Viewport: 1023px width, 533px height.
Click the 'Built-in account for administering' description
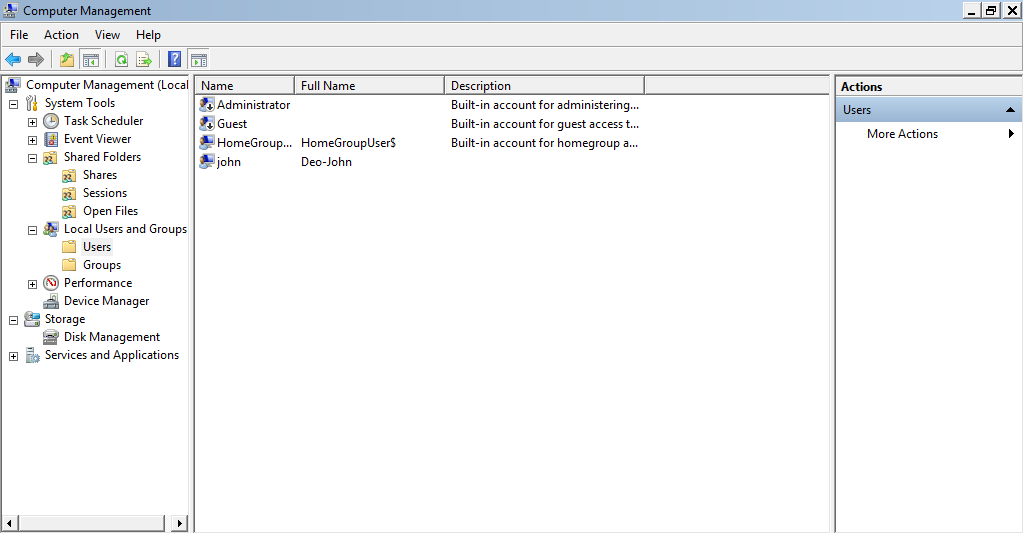[x=545, y=104]
